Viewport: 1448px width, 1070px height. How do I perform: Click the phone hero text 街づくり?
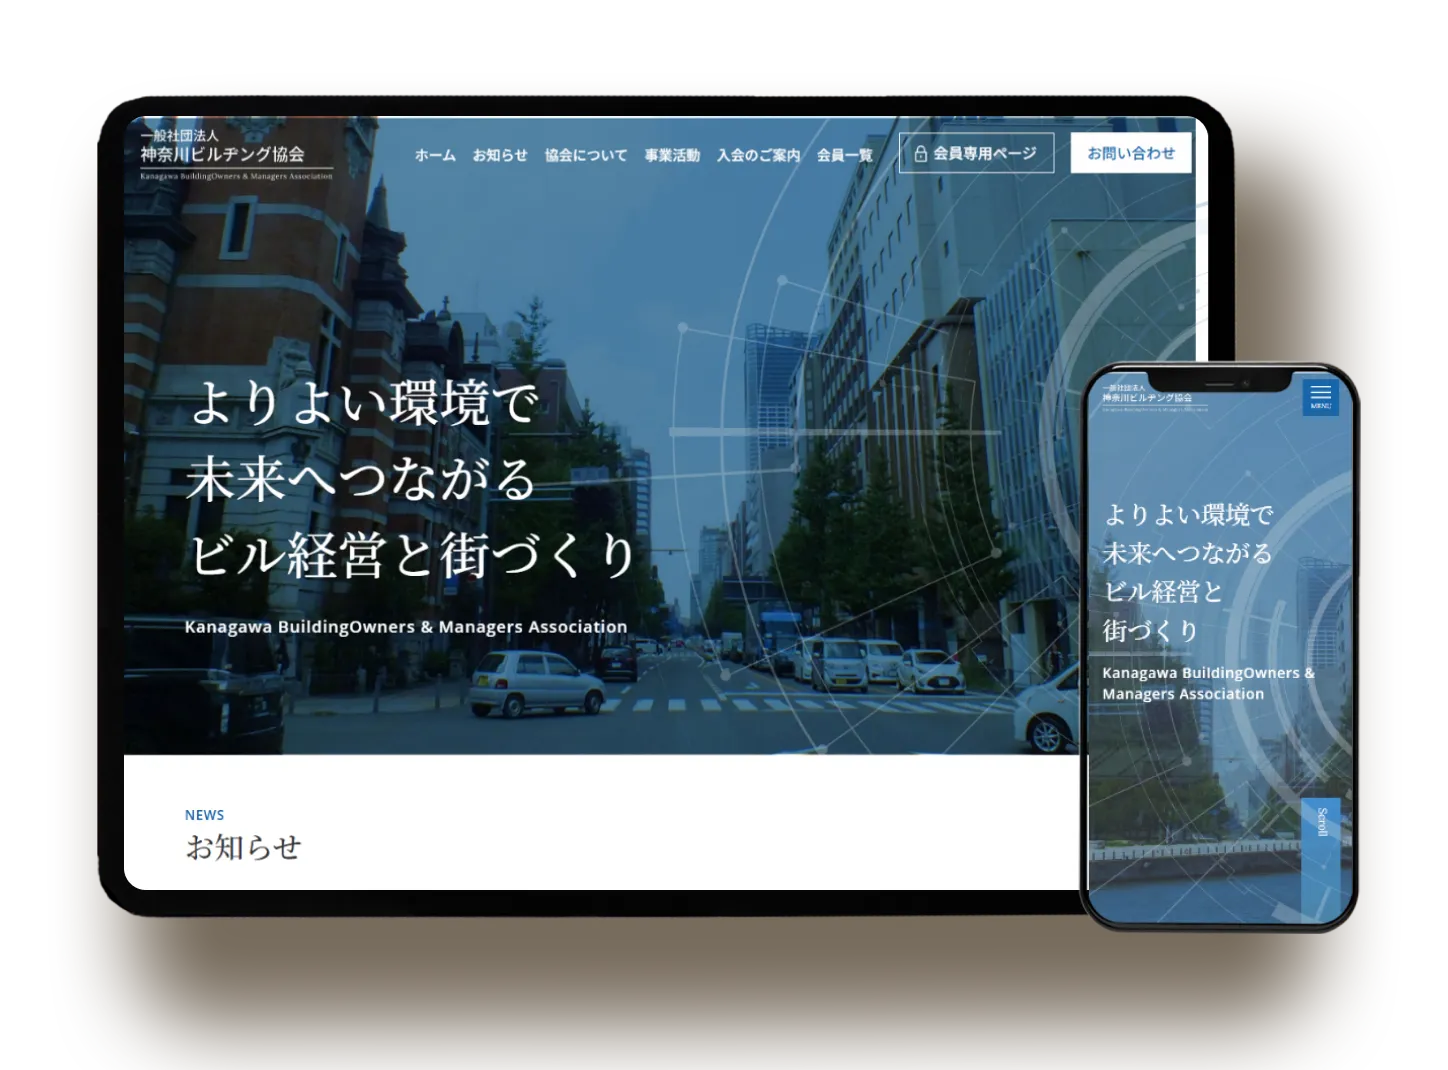coord(1148,630)
